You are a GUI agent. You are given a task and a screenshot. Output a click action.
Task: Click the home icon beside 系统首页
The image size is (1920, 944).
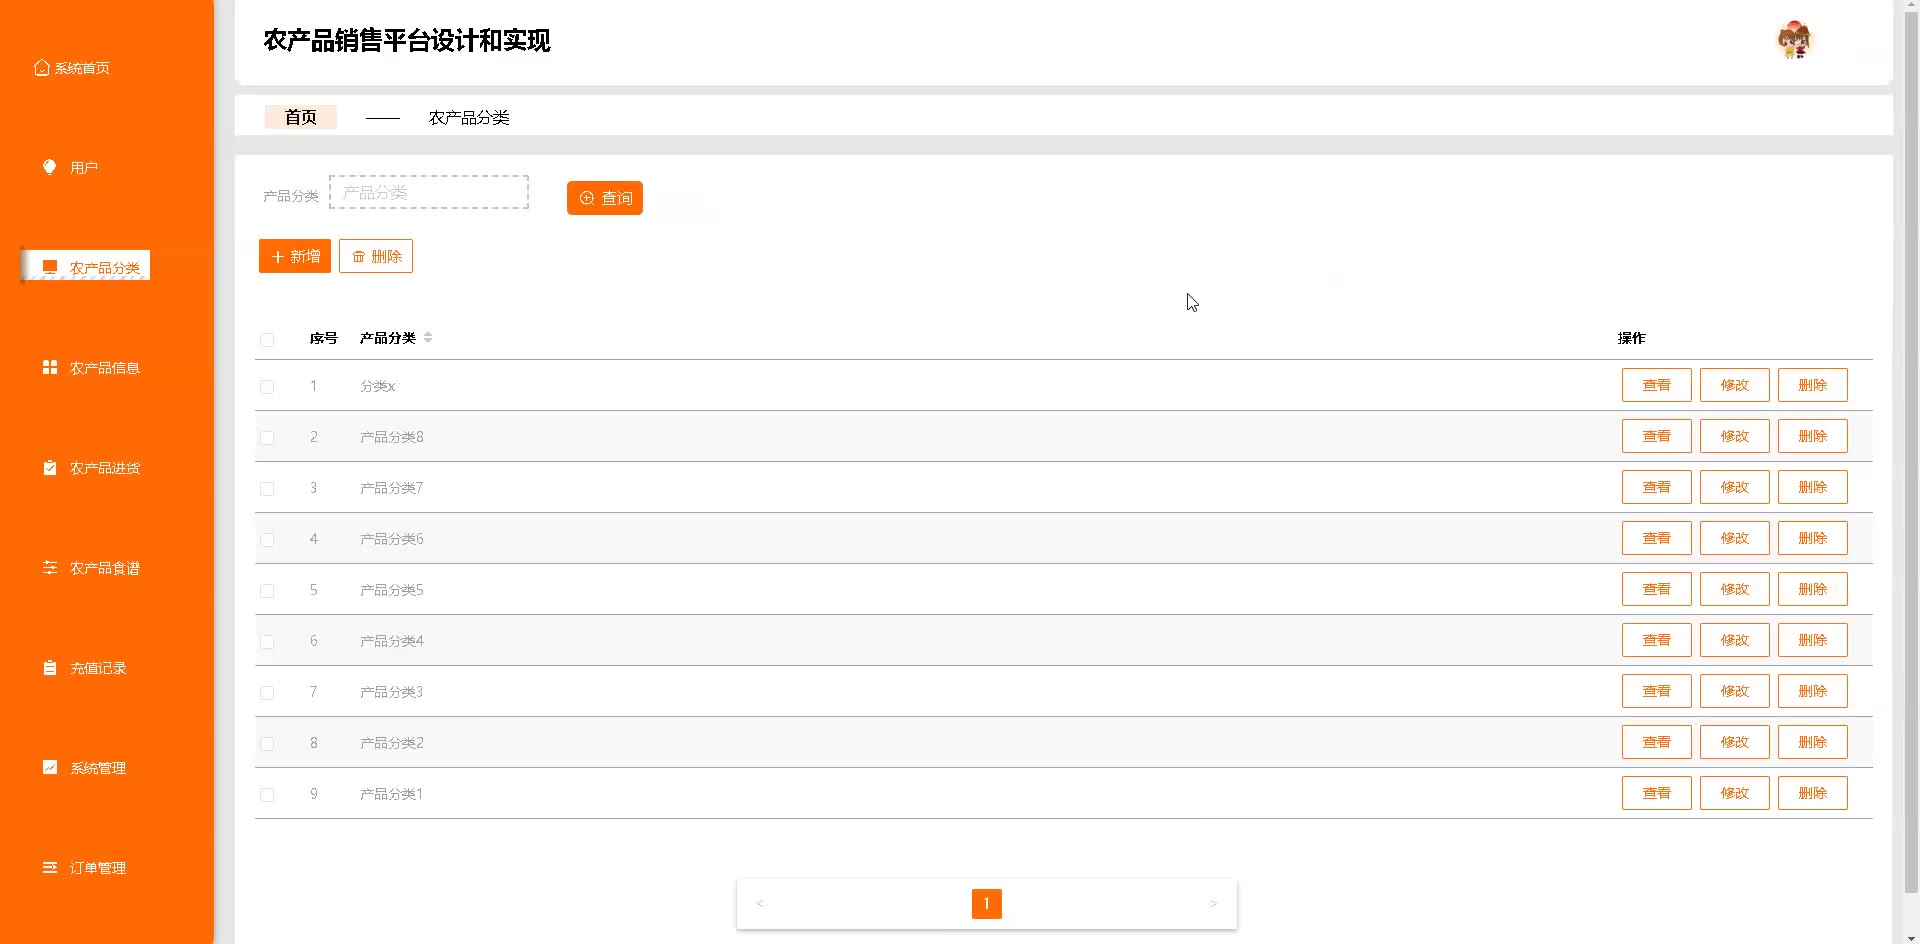coord(42,68)
